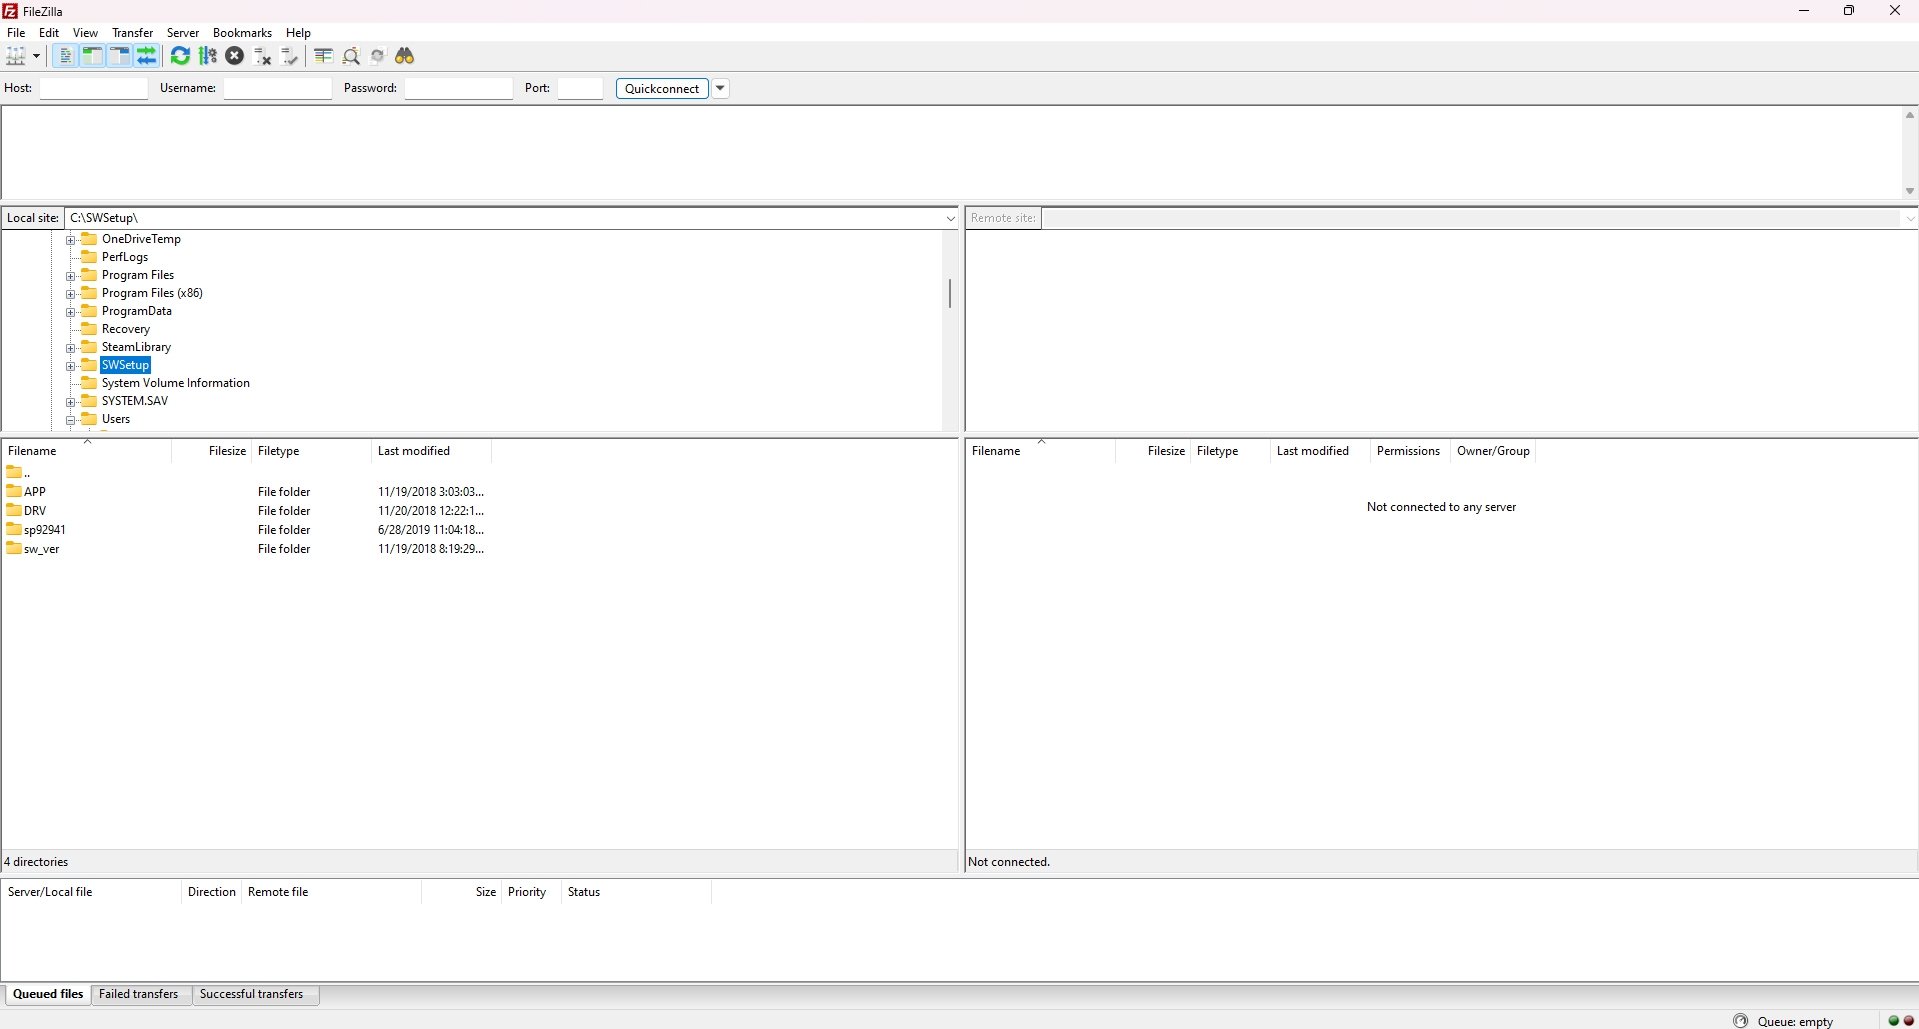Image resolution: width=1919 pixels, height=1029 pixels.
Task: Click the parent directory (..) entry
Action: pos(18,472)
